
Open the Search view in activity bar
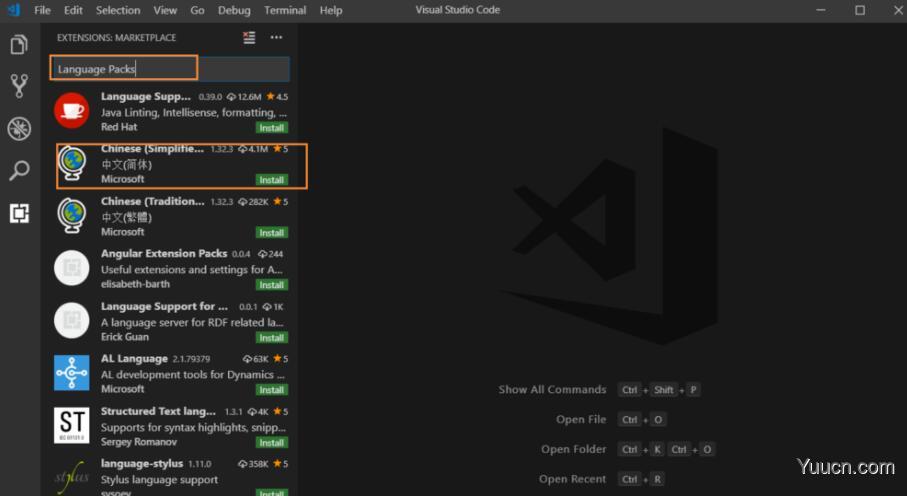coord(19,171)
